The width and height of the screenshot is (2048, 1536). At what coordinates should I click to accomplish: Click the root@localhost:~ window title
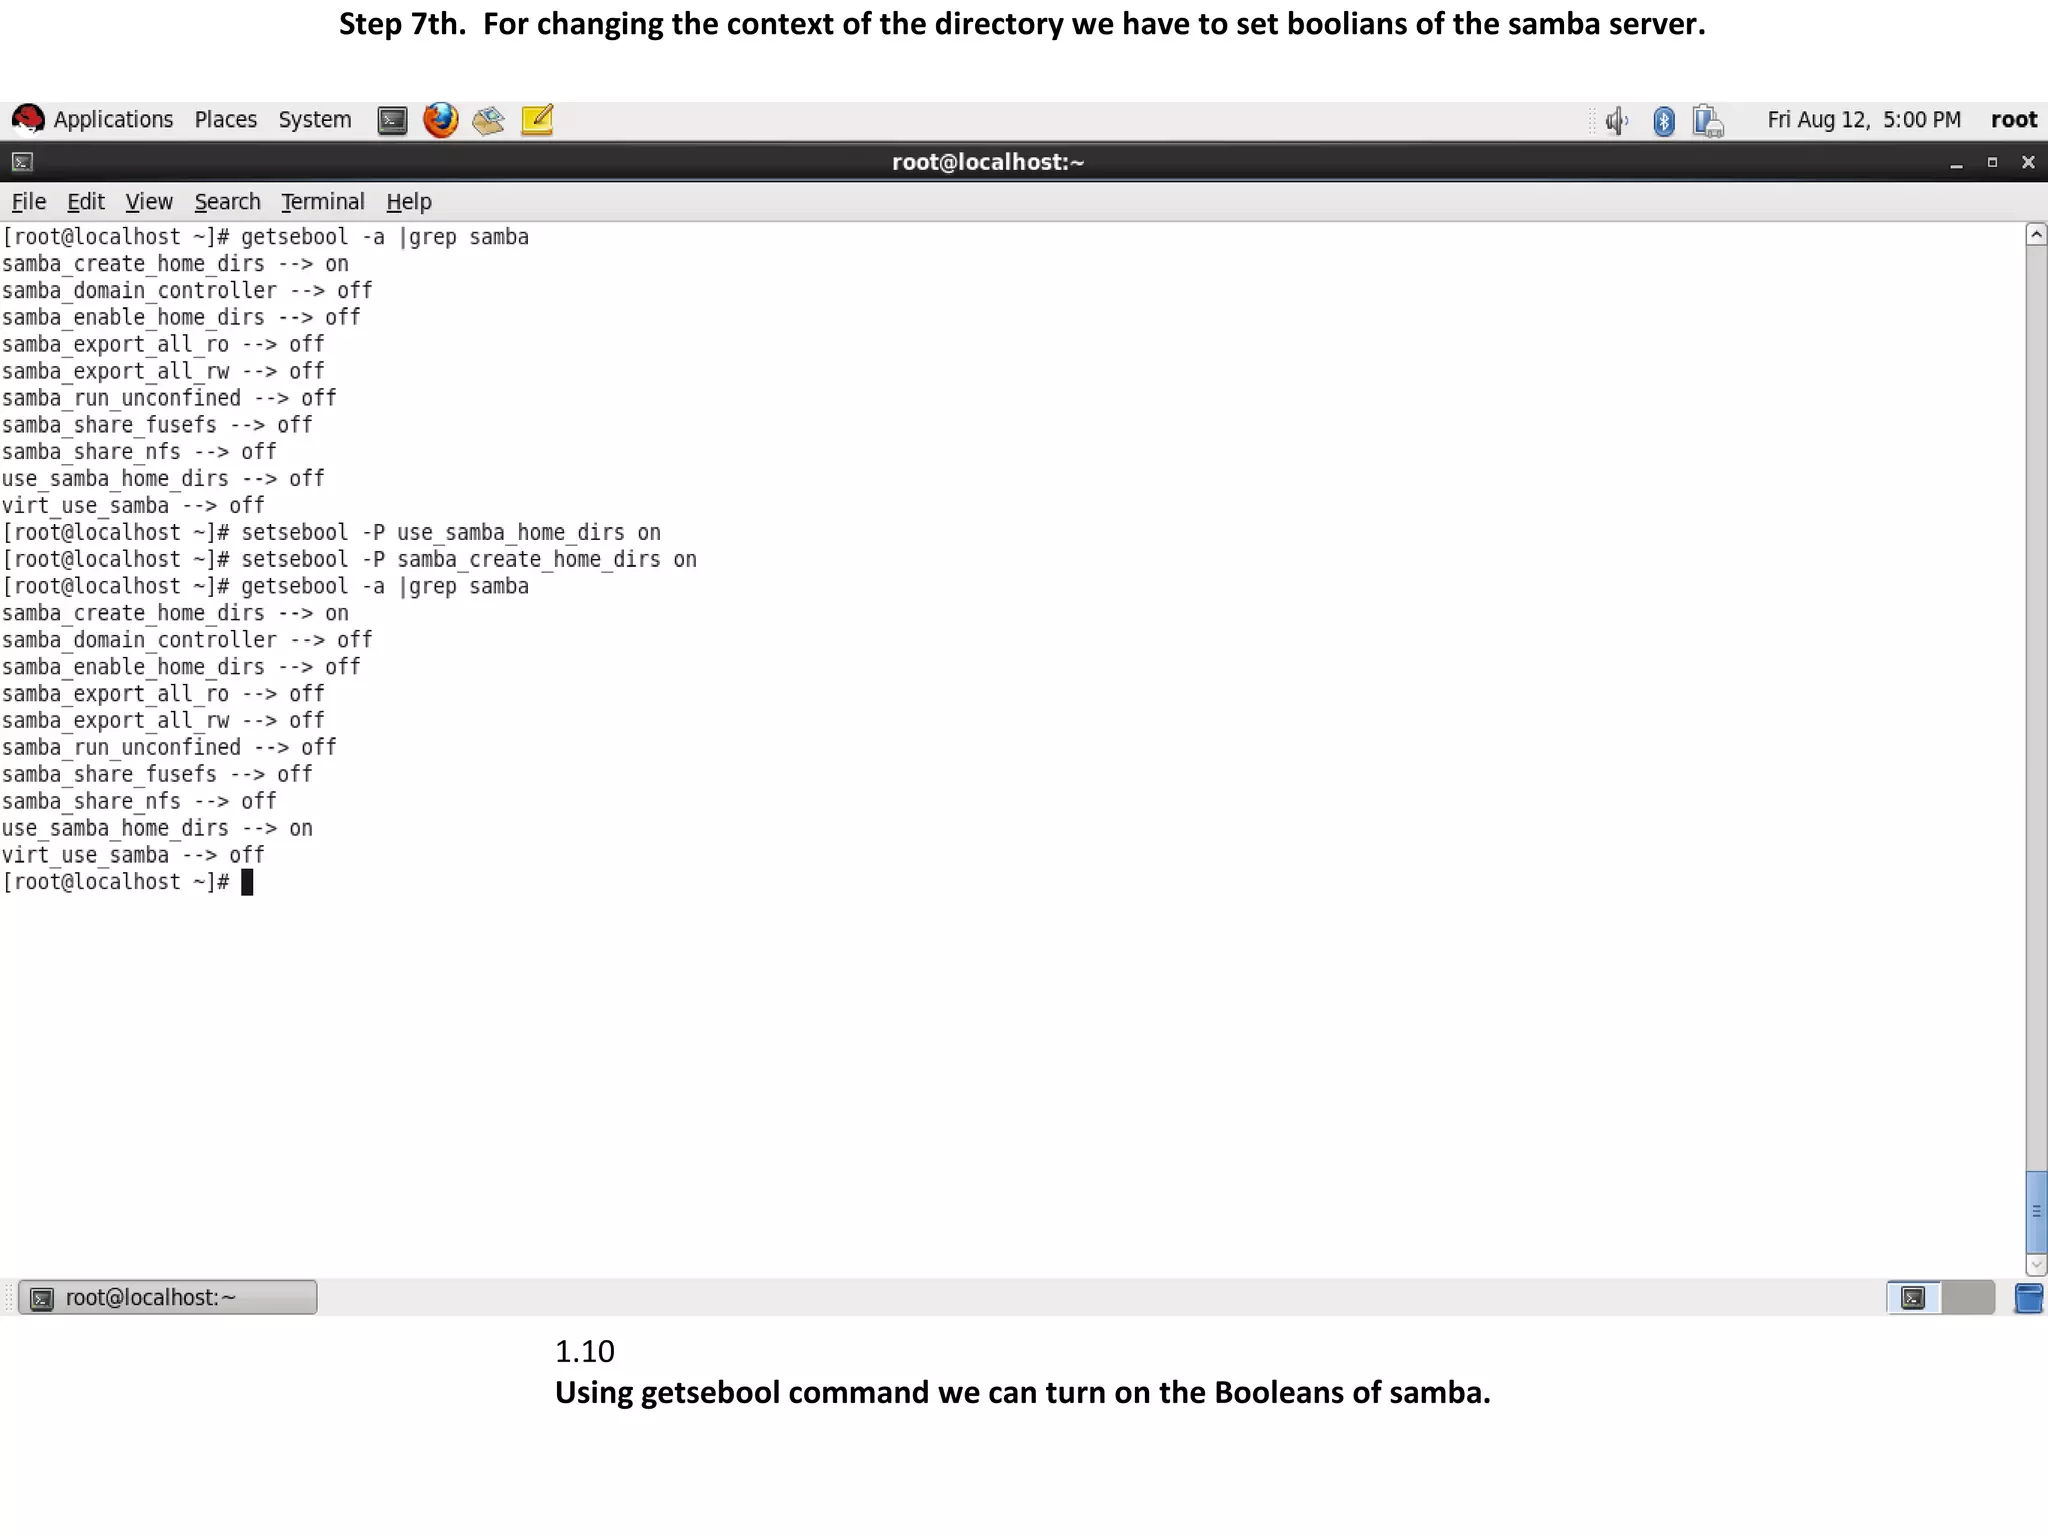point(988,162)
